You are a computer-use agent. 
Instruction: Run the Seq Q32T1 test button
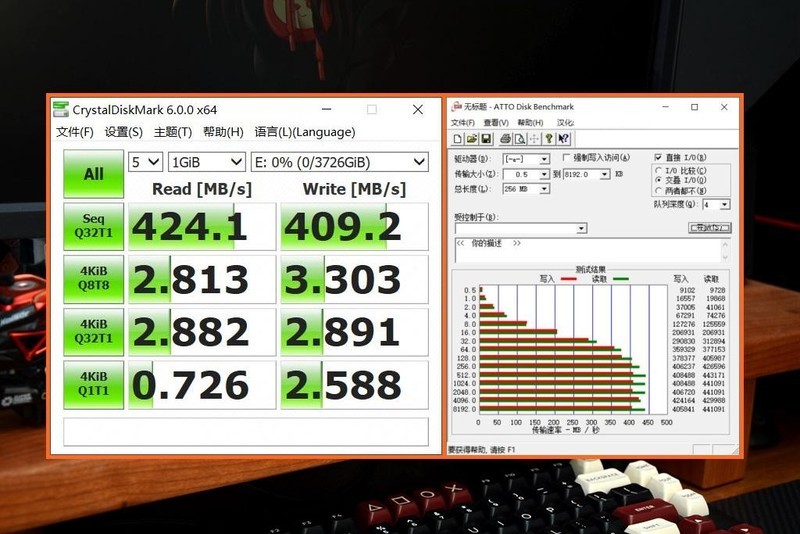point(93,226)
